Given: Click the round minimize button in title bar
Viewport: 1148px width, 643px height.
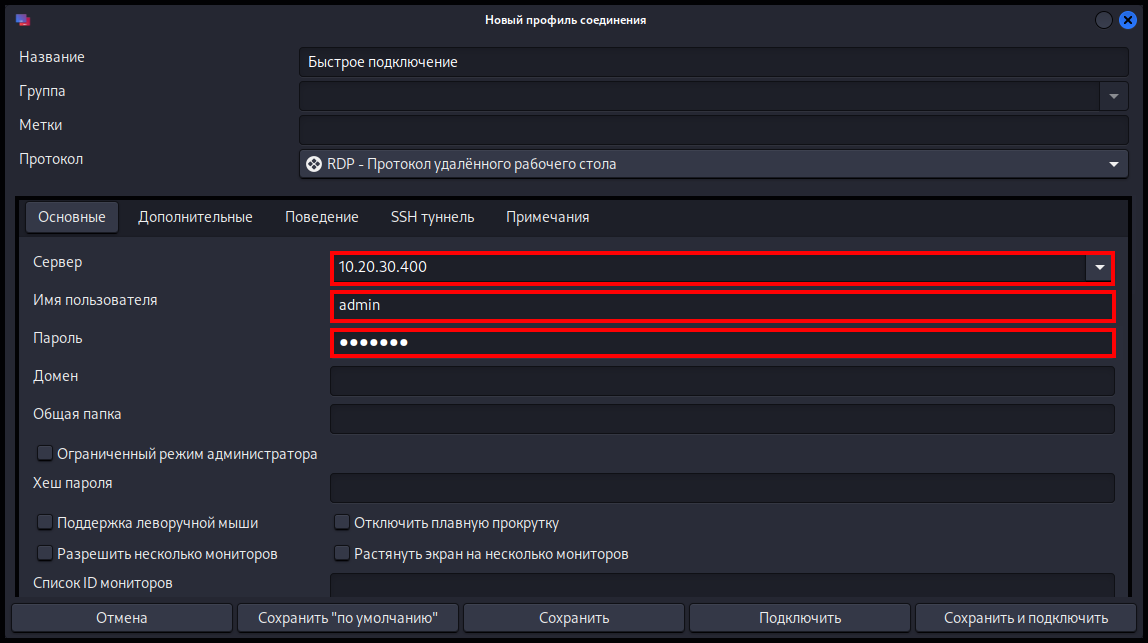Looking at the screenshot, I should coord(1103,21).
